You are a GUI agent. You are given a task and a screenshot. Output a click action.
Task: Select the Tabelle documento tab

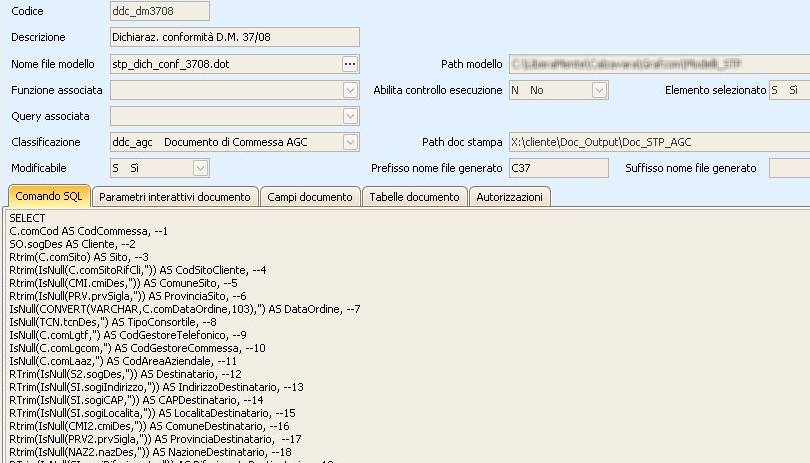(414, 197)
